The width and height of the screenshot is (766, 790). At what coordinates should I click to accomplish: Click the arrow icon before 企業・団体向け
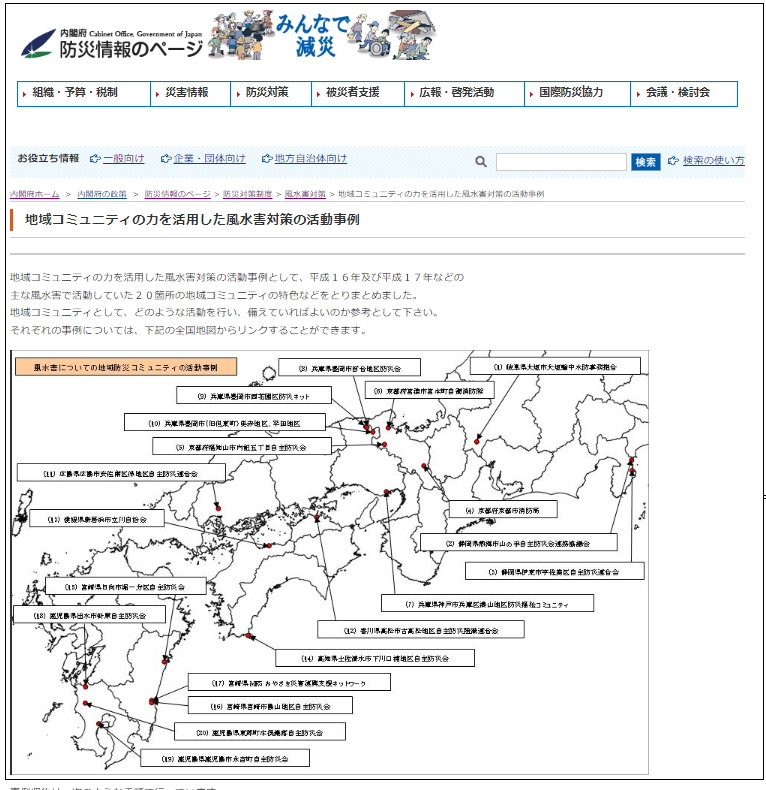pos(166,159)
